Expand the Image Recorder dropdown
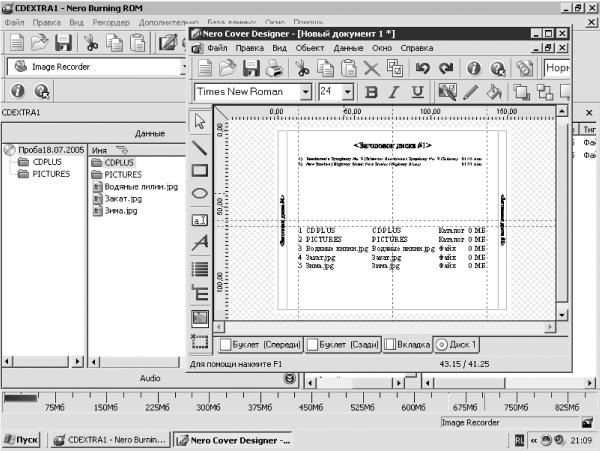The image size is (600, 451). coord(184,67)
